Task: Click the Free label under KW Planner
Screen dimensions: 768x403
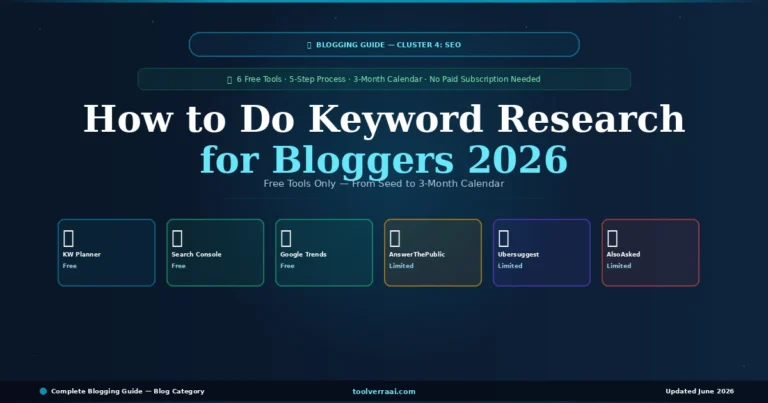Action: pos(70,266)
